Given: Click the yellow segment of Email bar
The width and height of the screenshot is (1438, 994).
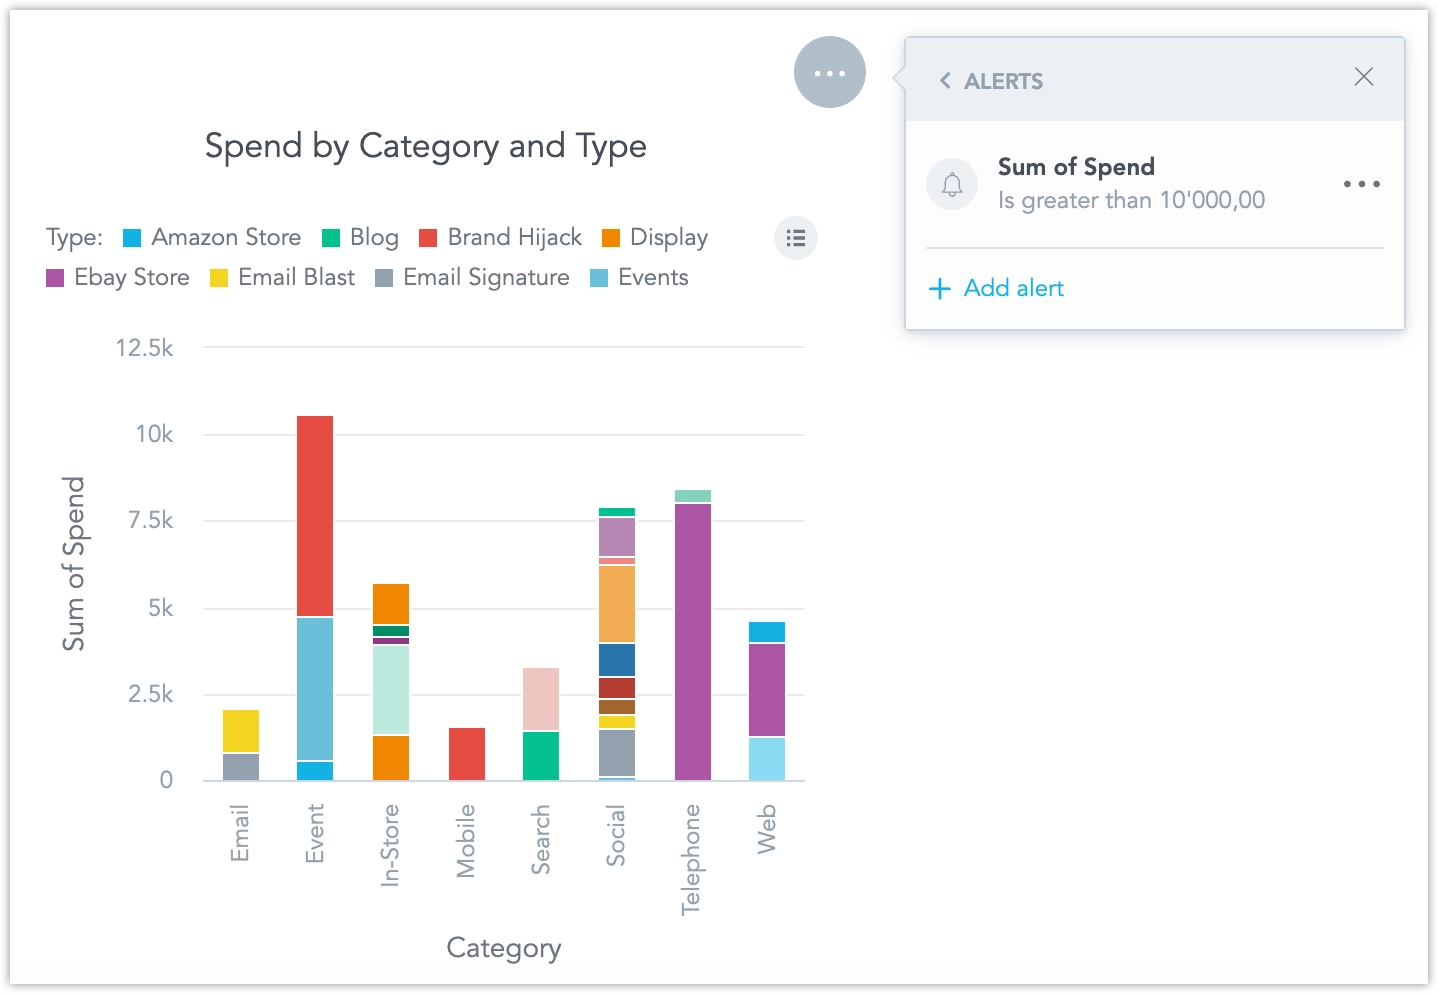Looking at the screenshot, I should [241, 731].
